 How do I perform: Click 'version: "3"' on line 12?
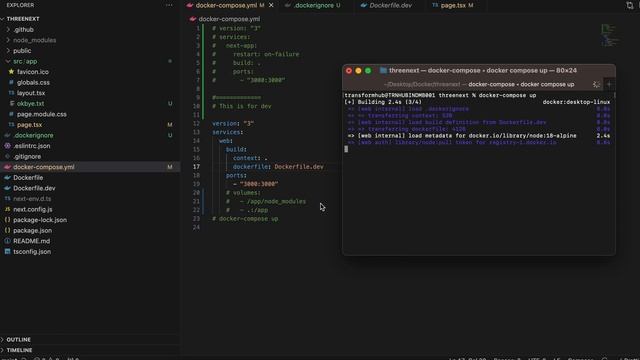point(233,123)
